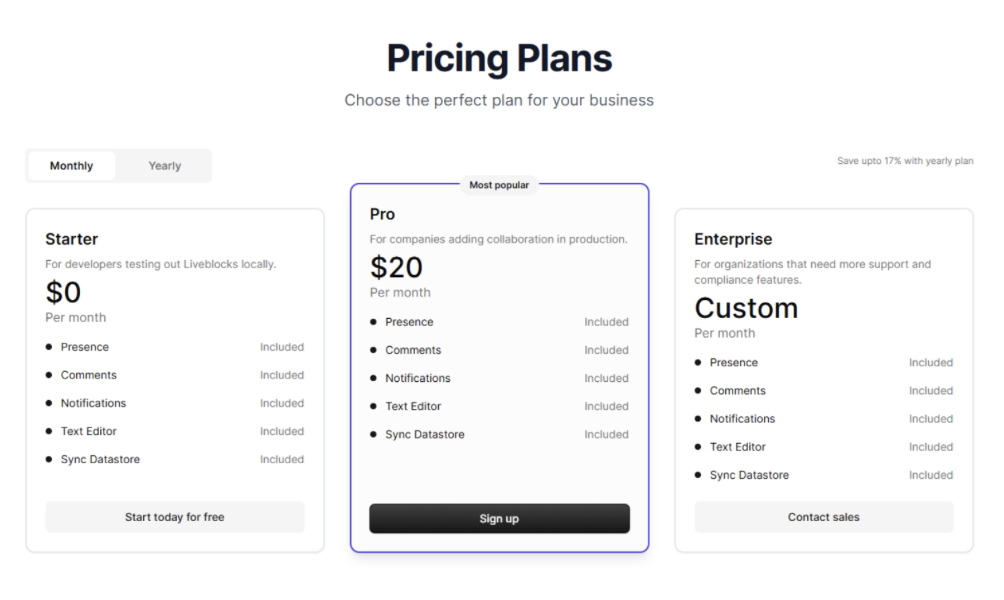Image resolution: width=1004 pixels, height=600 pixels.
Task: Click the Contact sales button
Action: (x=824, y=517)
